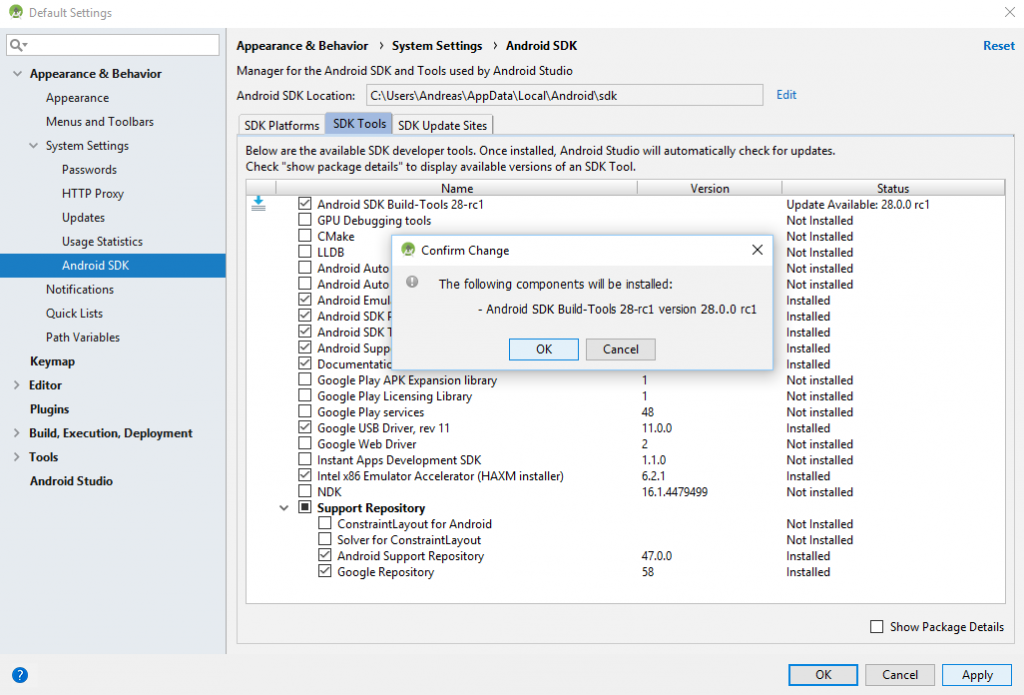Image resolution: width=1024 pixels, height=695 pixels.
Task: Open the SDK Update Sites tab
Action: click(443, 125)
